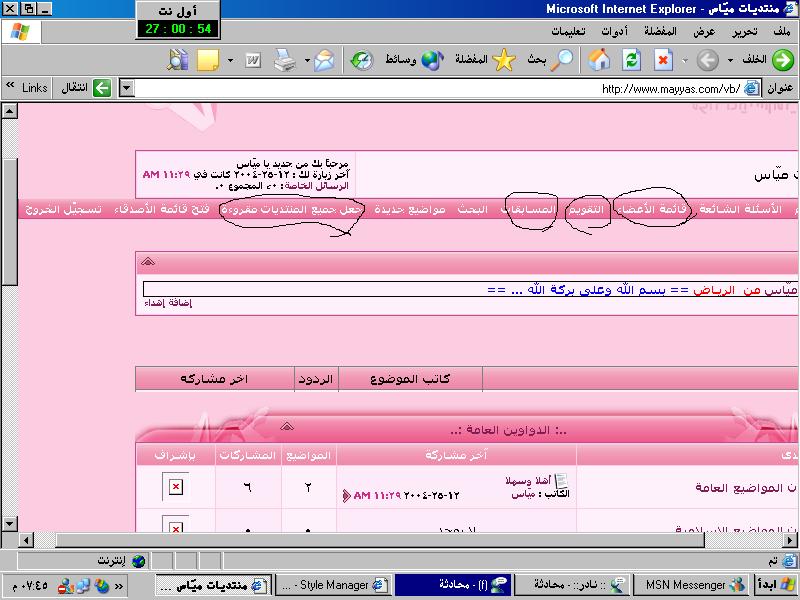The image size is (800, 600).
Task: Click the Home icon in IE toolbar
Action: coord(599,60)
